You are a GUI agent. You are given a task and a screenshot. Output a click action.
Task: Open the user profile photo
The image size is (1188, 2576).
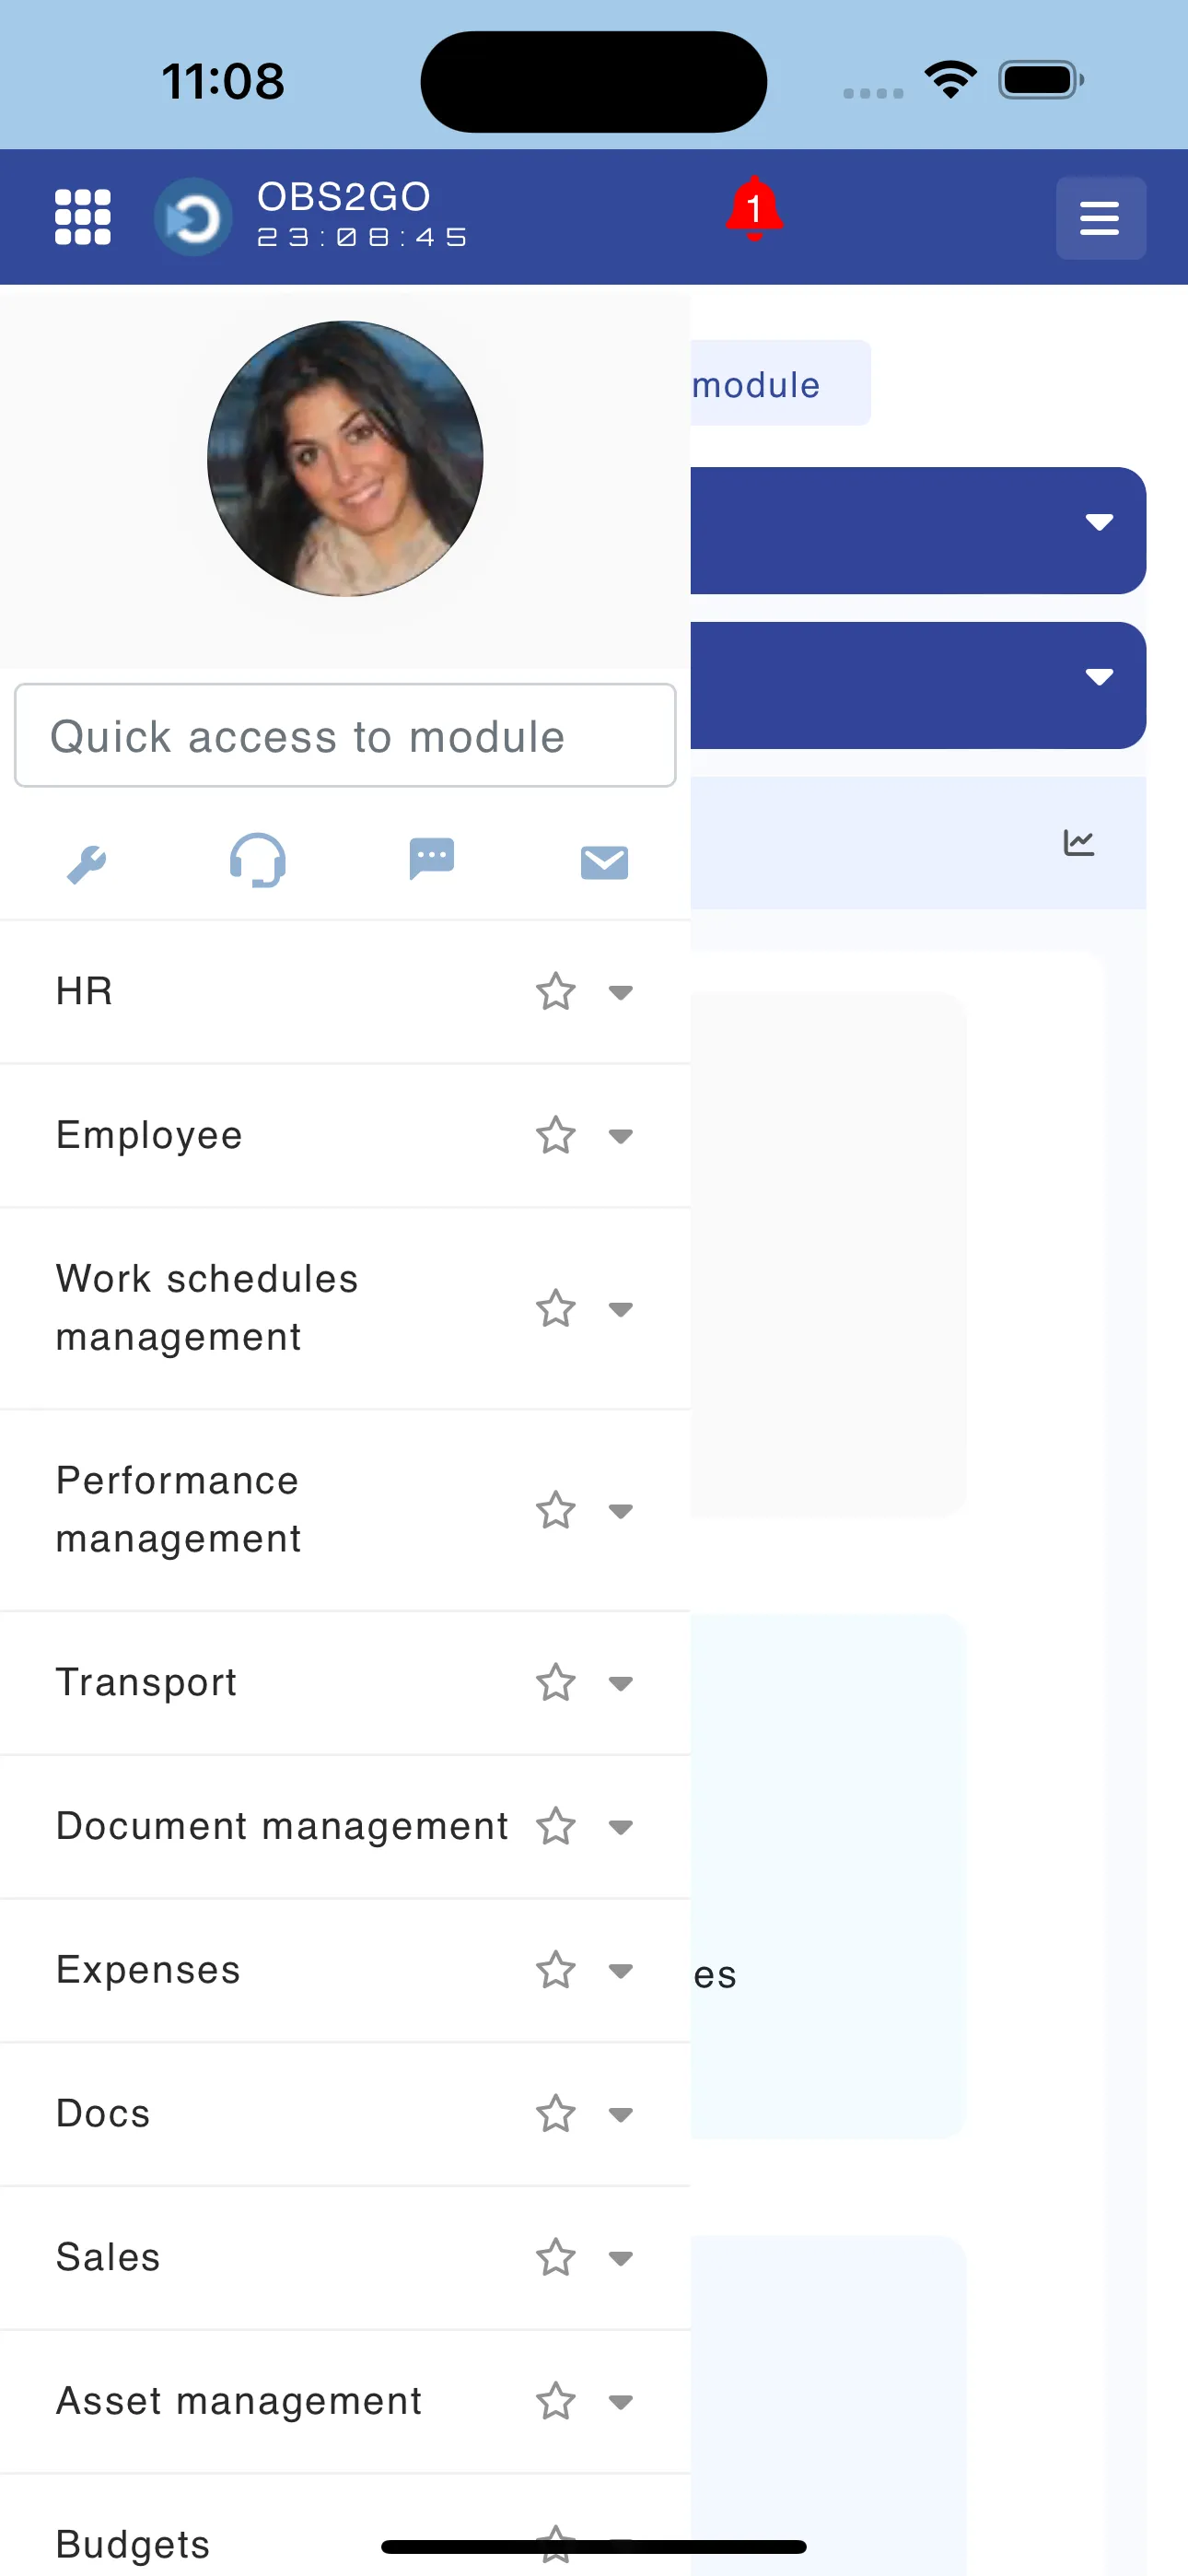[x=345, y=459]
